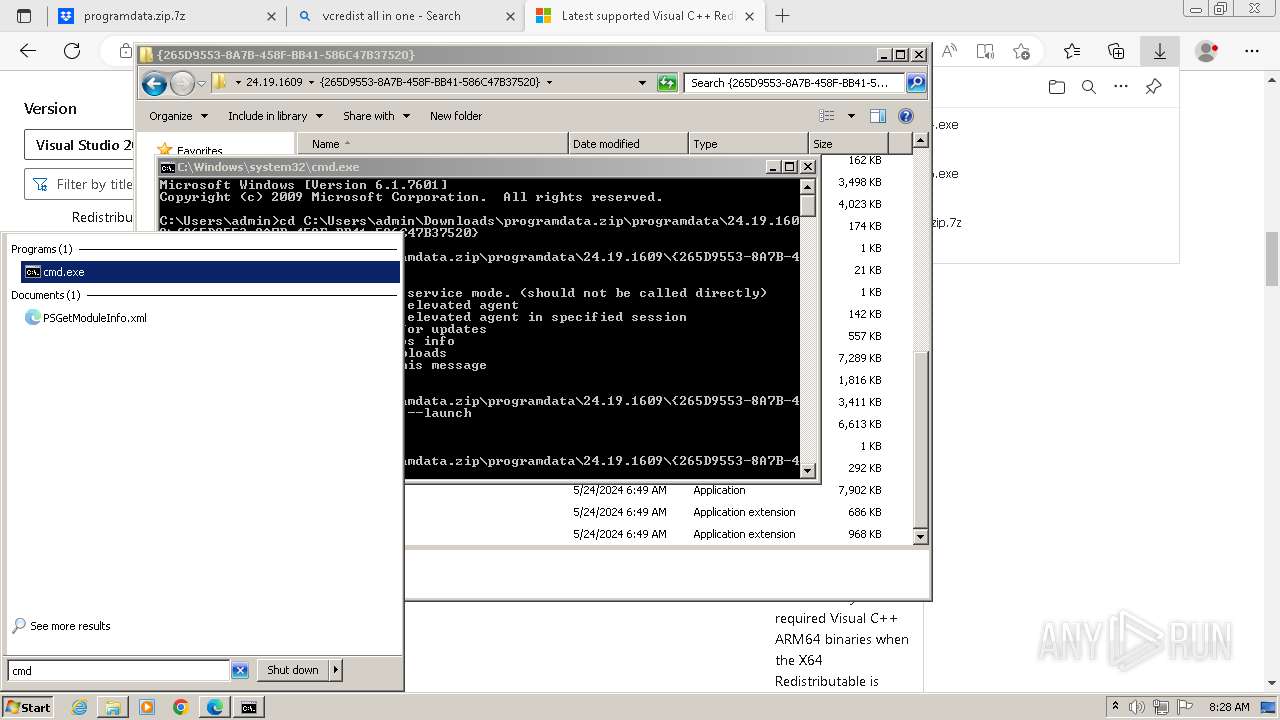
Task: Click the Start menu search box
Action: coord(119,670)
